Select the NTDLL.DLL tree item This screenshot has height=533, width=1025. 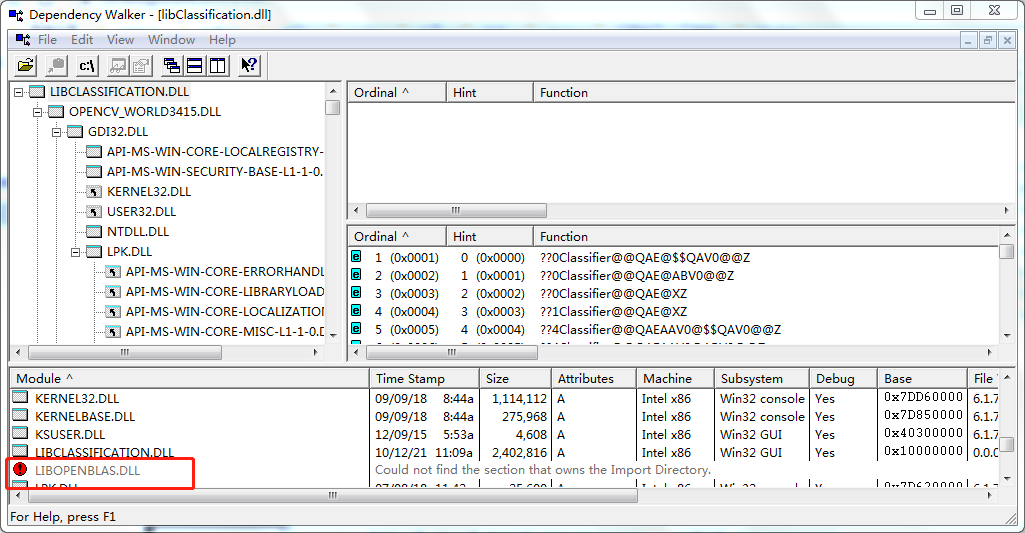pos(138,232)
